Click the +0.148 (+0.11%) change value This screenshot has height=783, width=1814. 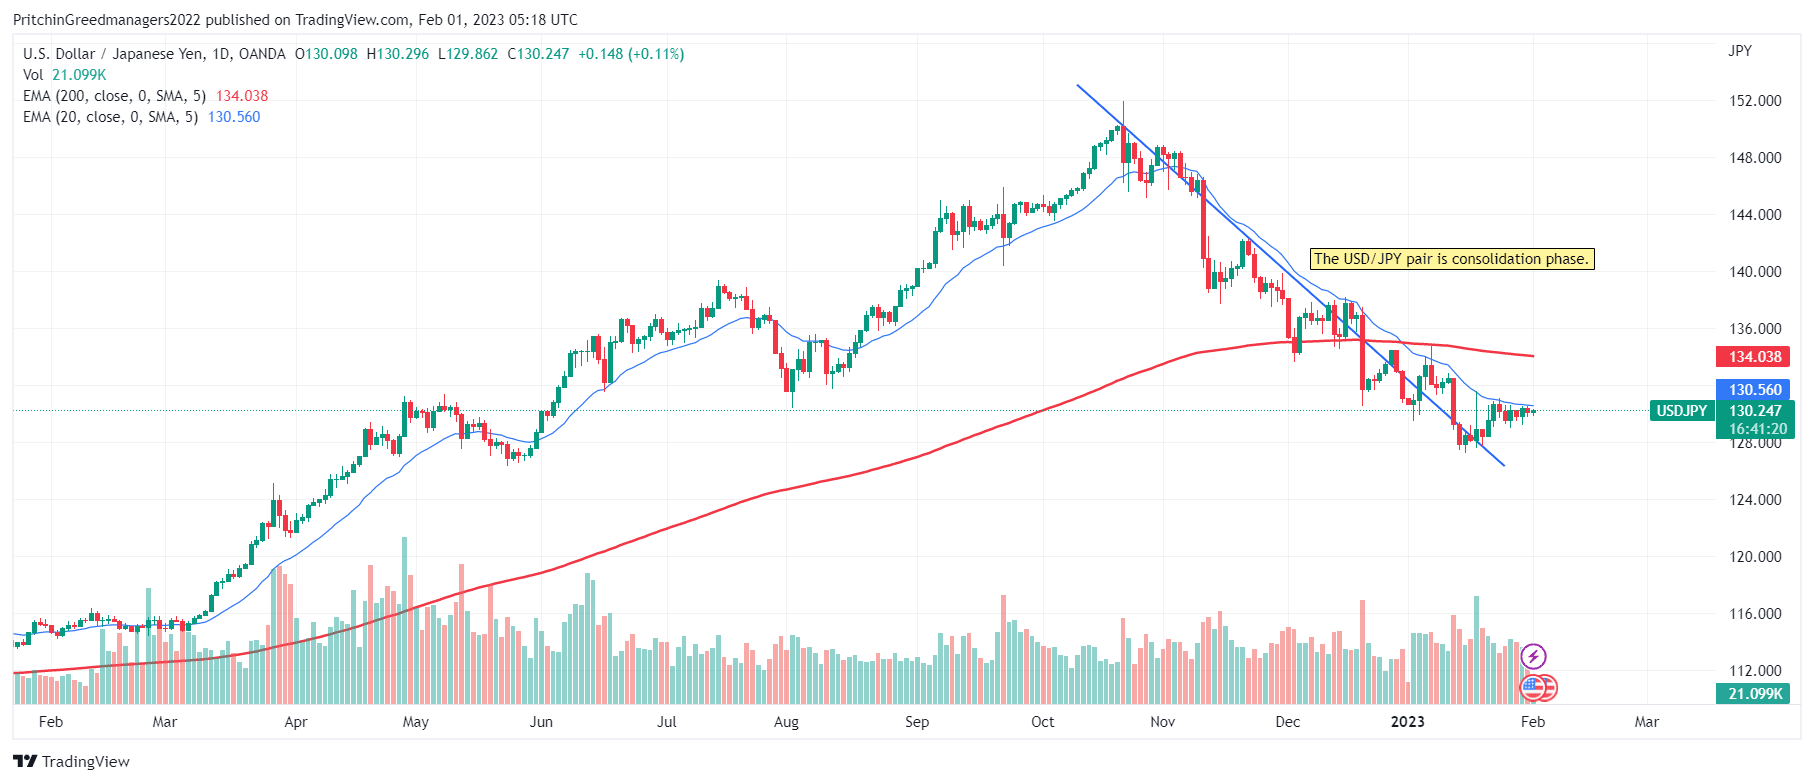[x=631, y=54]
